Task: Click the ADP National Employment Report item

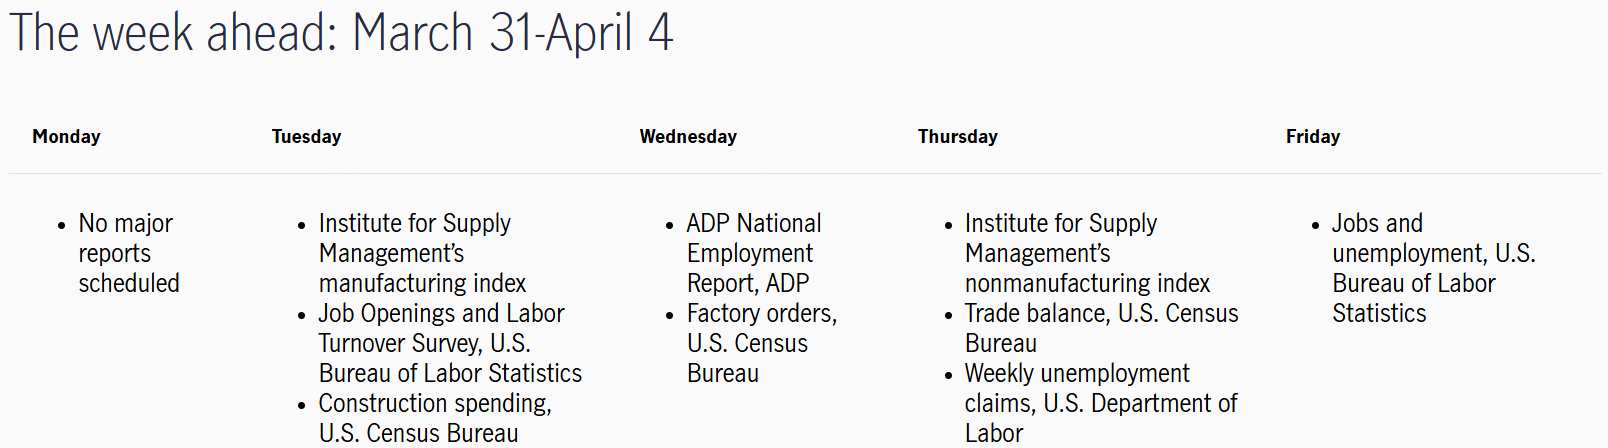Action: point(754,253)
